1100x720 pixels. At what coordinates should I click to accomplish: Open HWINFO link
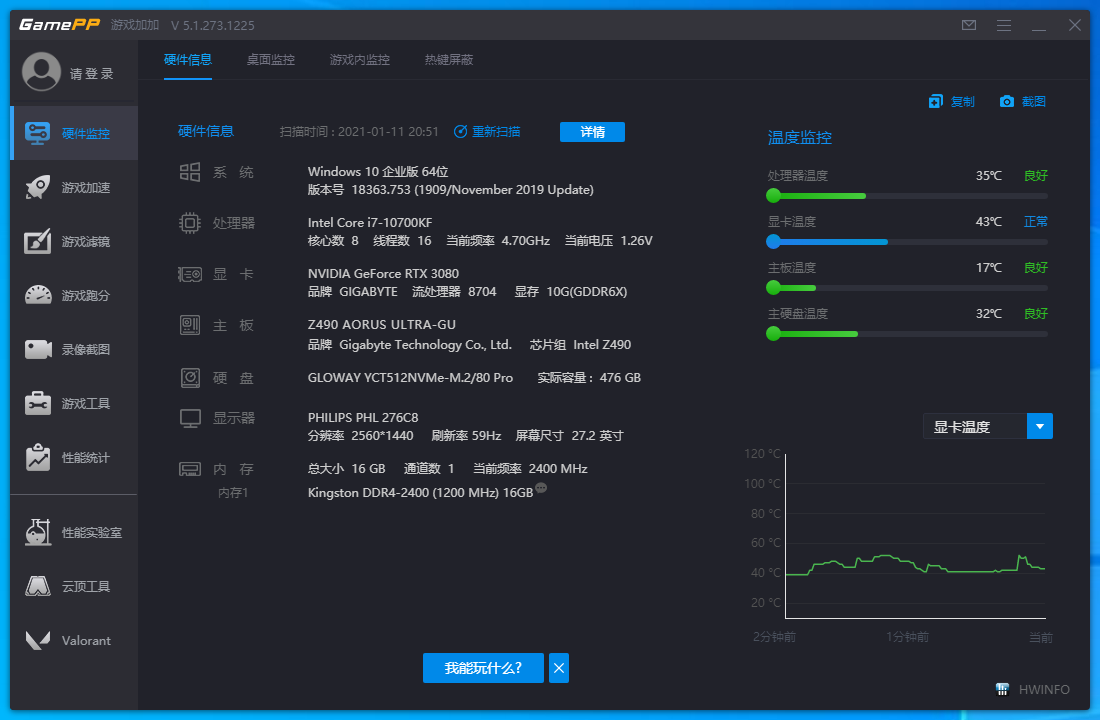pos(1044,690)
